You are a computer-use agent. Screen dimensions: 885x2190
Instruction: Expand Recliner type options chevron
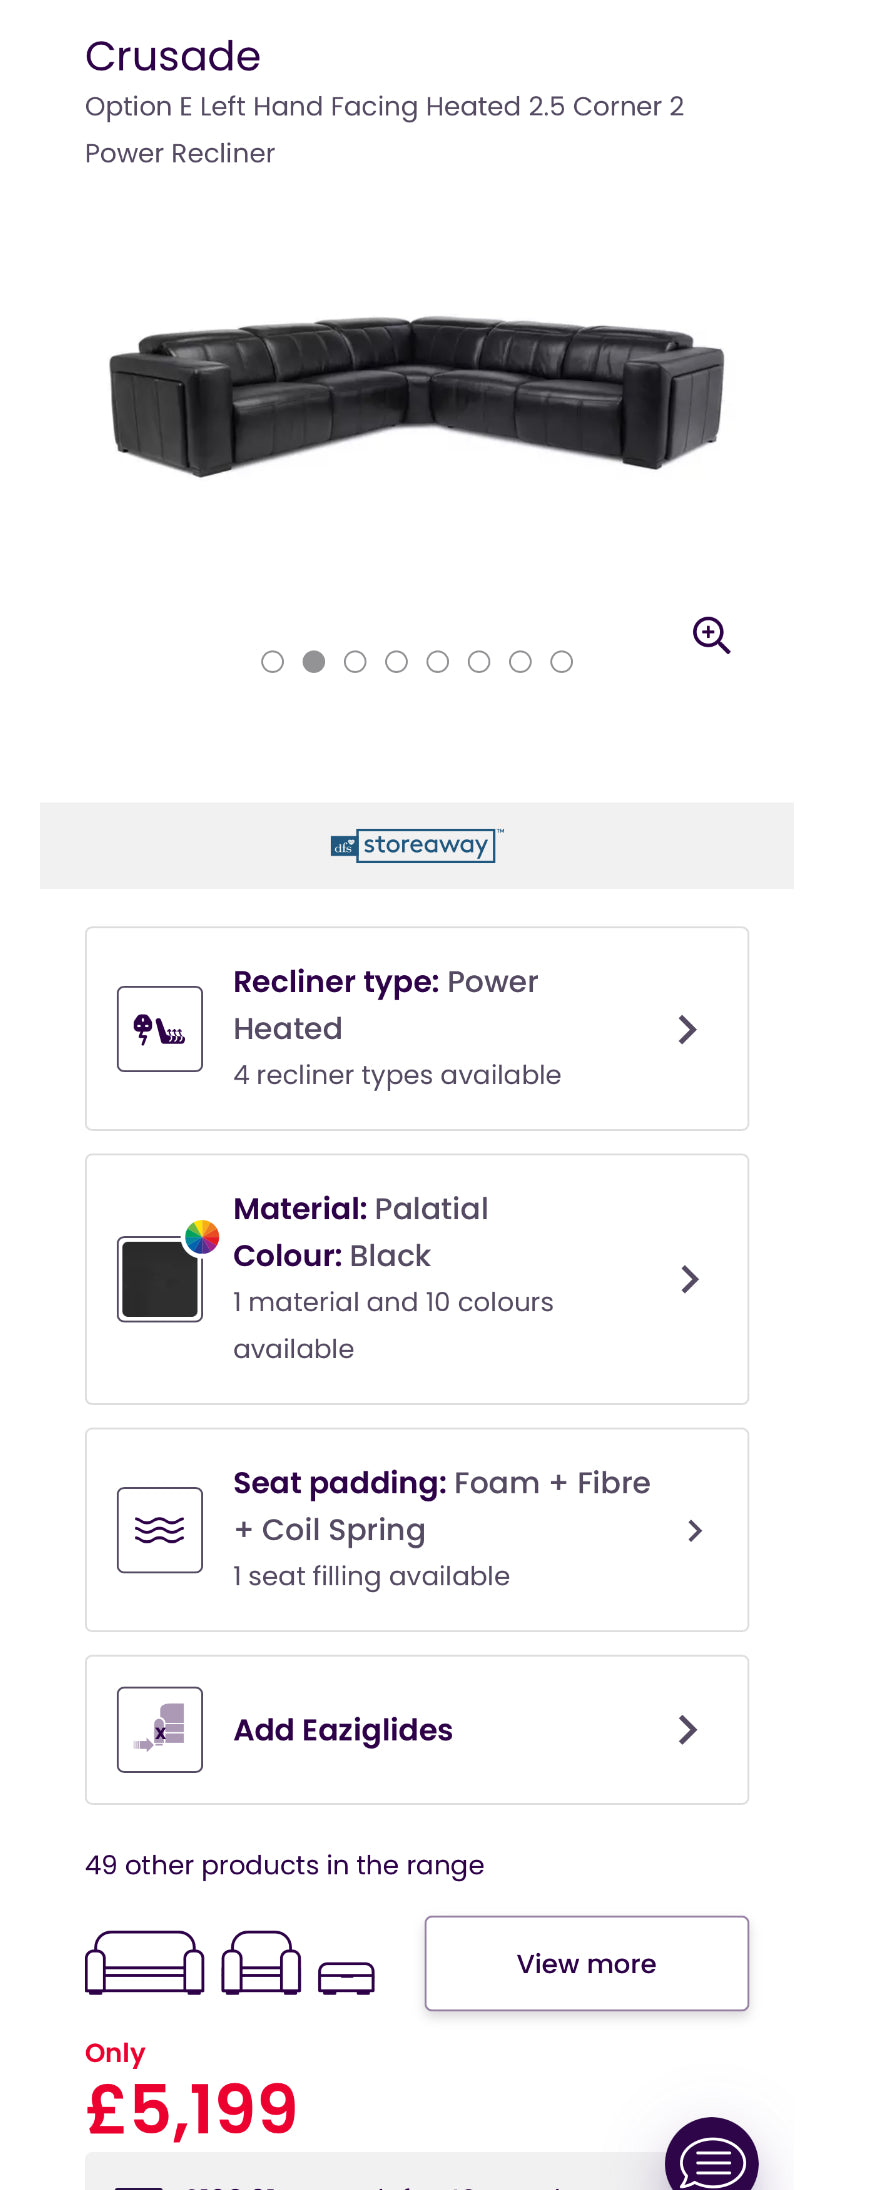688,1029
